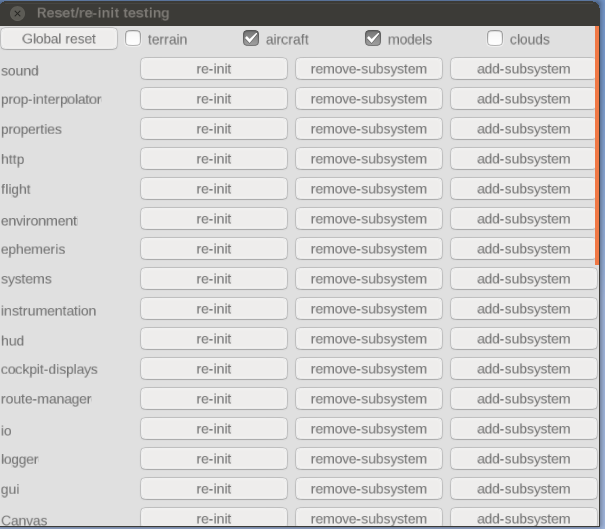Remove the systems subsystem
605x529 pixels.
point(369,279)
